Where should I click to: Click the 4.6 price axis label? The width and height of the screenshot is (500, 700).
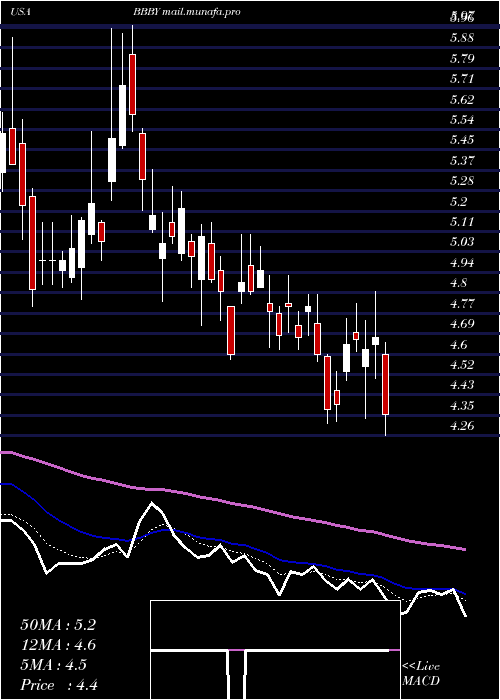click(x=458, y=344)
